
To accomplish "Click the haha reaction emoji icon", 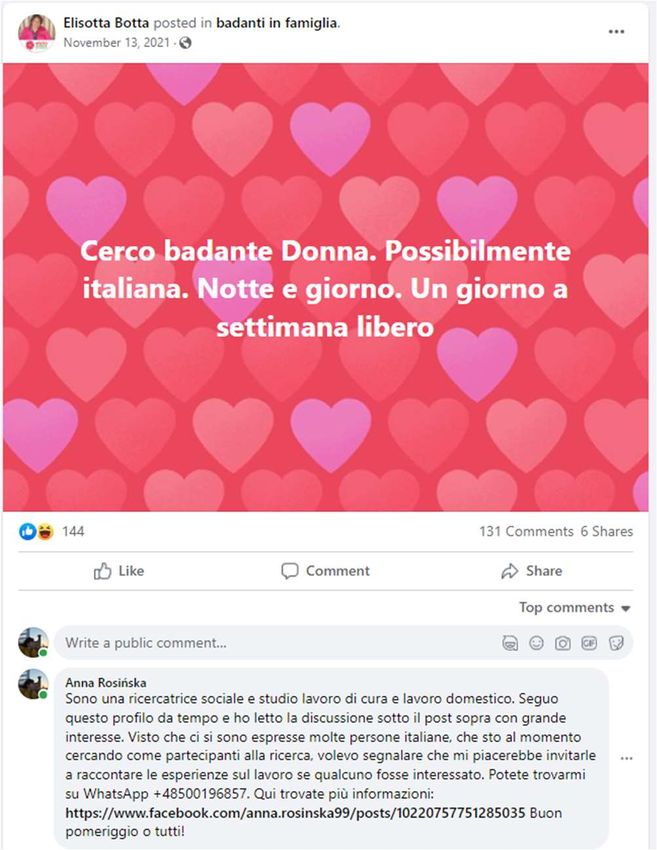I will [45, 531].
